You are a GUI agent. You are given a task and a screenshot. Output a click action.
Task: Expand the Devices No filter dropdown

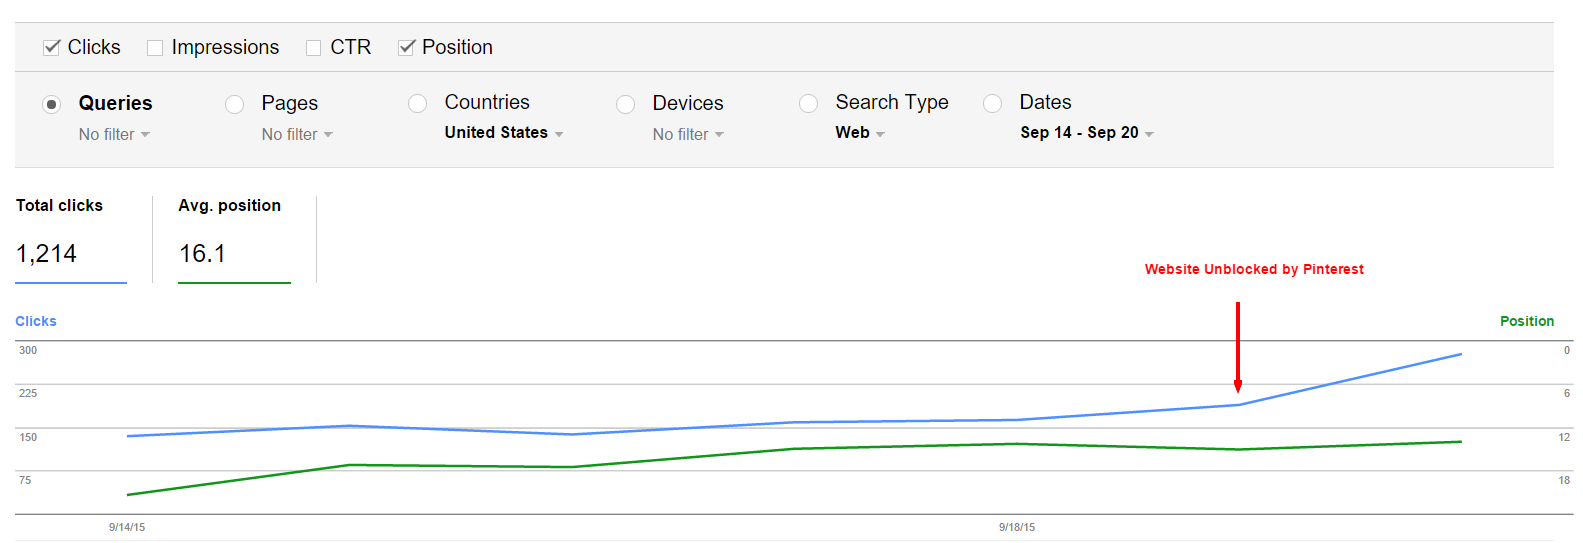(x=688, y=134)
